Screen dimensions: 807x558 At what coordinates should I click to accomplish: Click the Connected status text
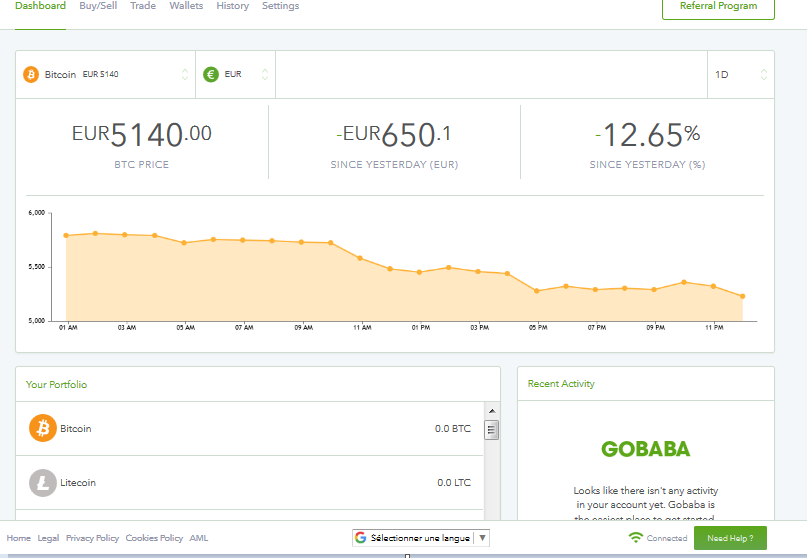[x=667, y=538]
